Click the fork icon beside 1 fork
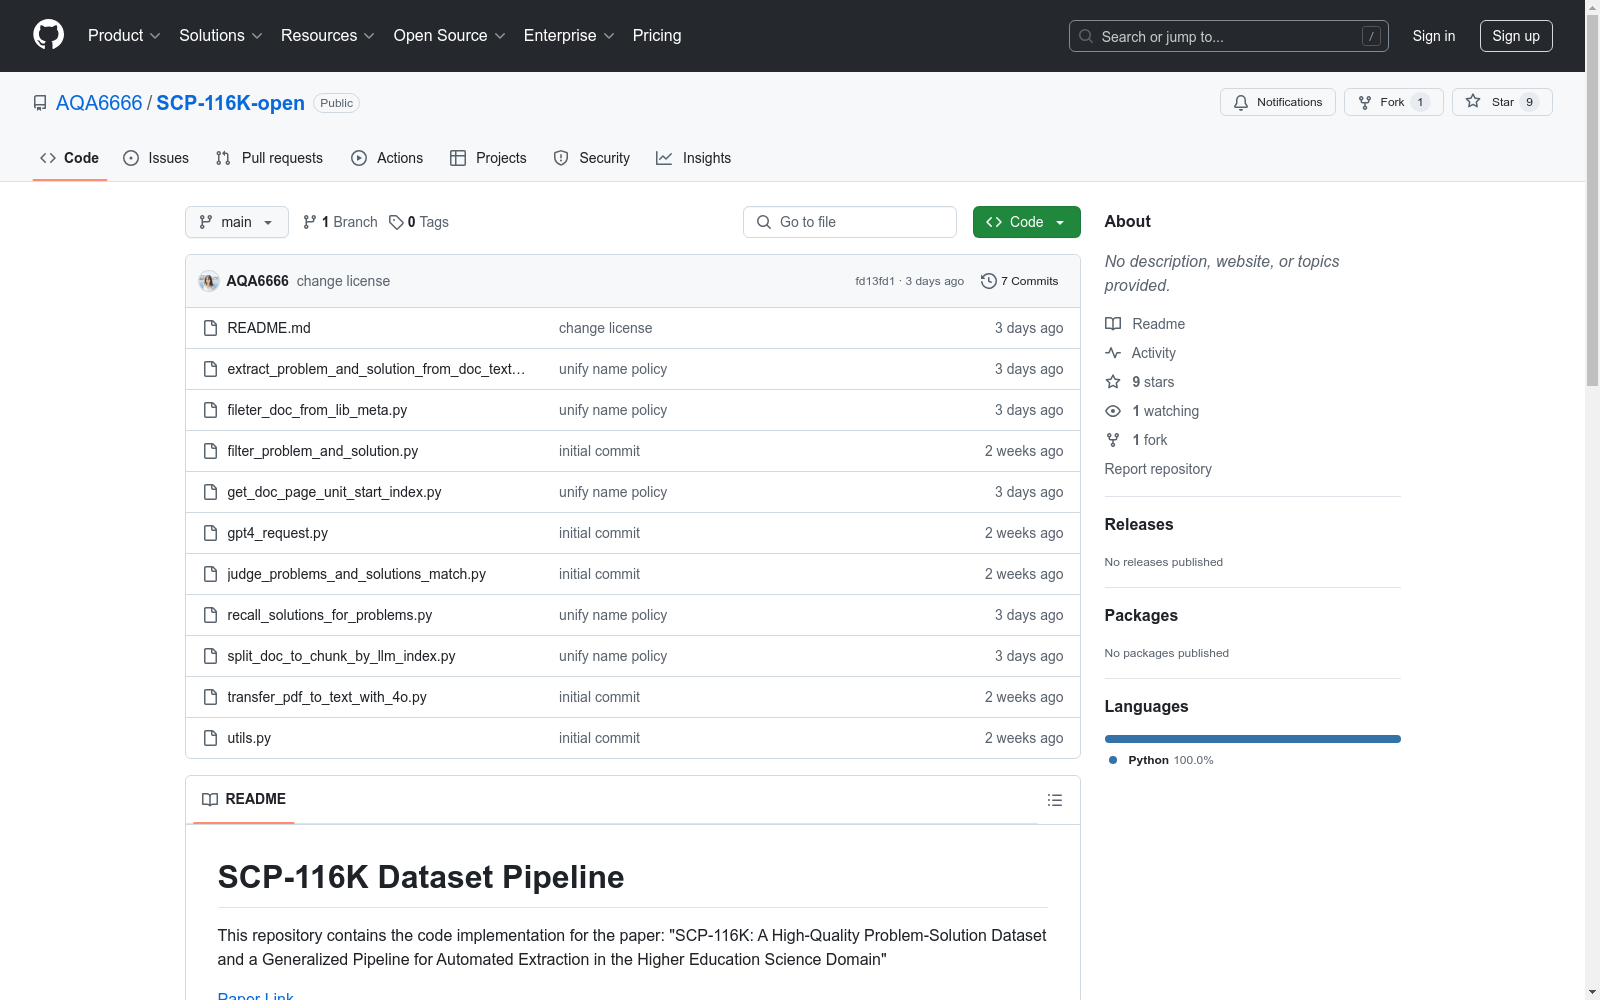The width and height of the screenshot is (1600, 1000). [x=1113, y=440]
